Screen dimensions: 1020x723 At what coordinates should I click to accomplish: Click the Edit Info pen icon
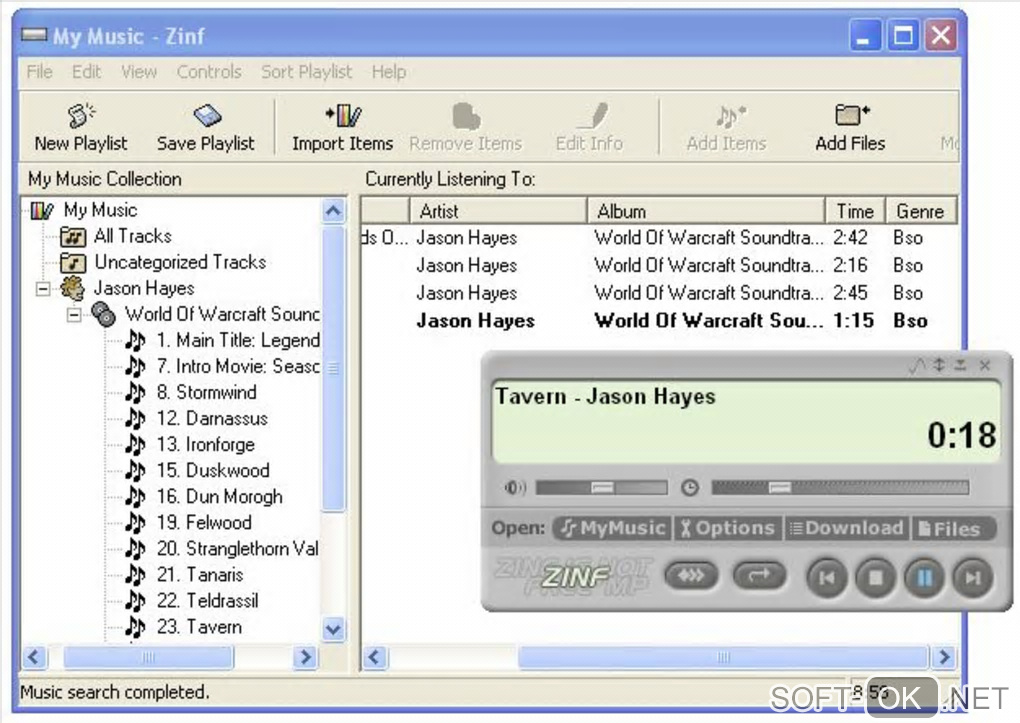[x=594, y=116]
